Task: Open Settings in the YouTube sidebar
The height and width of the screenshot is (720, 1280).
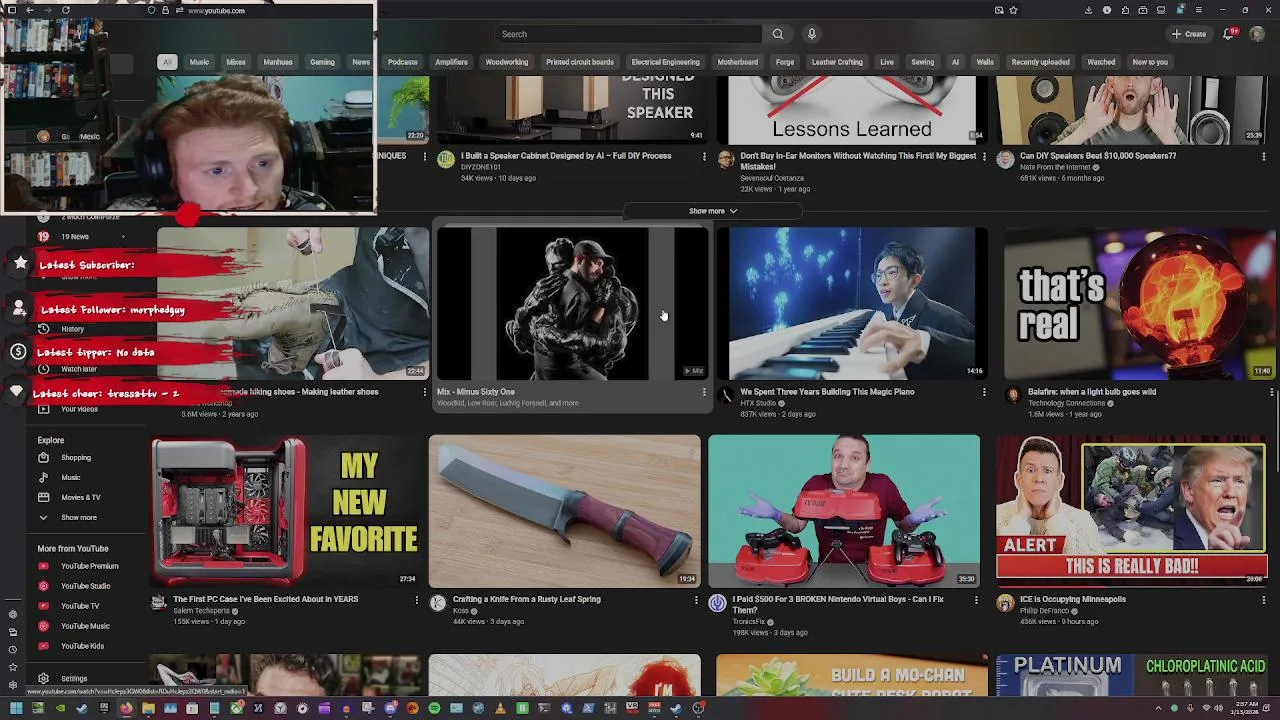Action: click(73, 679)
